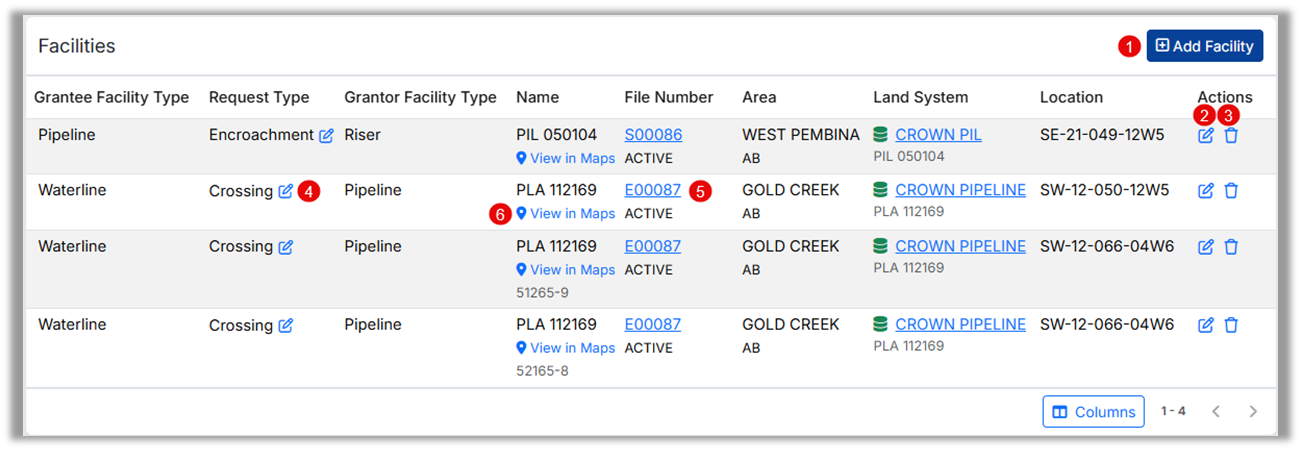Go to the previous page of facilities
This screenshot has height=451, width=1301.
tap(1216, 411)
